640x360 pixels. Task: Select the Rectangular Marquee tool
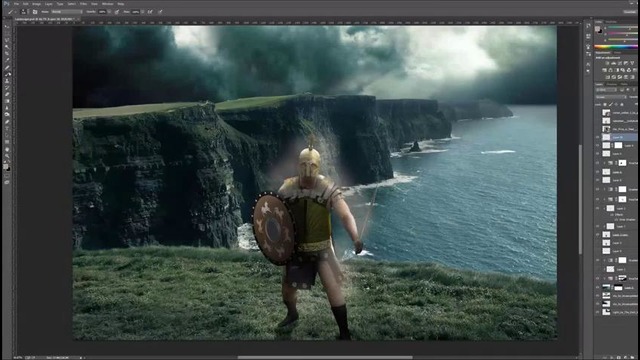point(7,33)
